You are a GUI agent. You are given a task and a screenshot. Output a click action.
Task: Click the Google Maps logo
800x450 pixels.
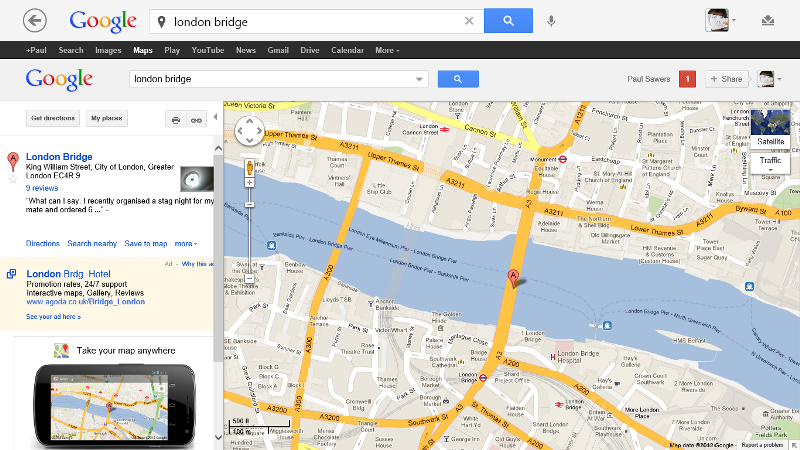pyautogui.click(x=59, y=79)
